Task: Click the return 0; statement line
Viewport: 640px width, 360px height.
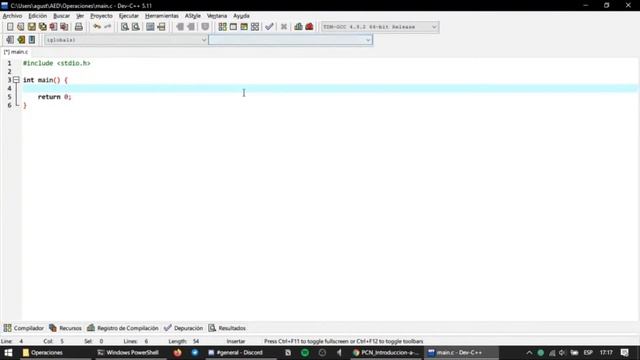Action: point(55,97)
